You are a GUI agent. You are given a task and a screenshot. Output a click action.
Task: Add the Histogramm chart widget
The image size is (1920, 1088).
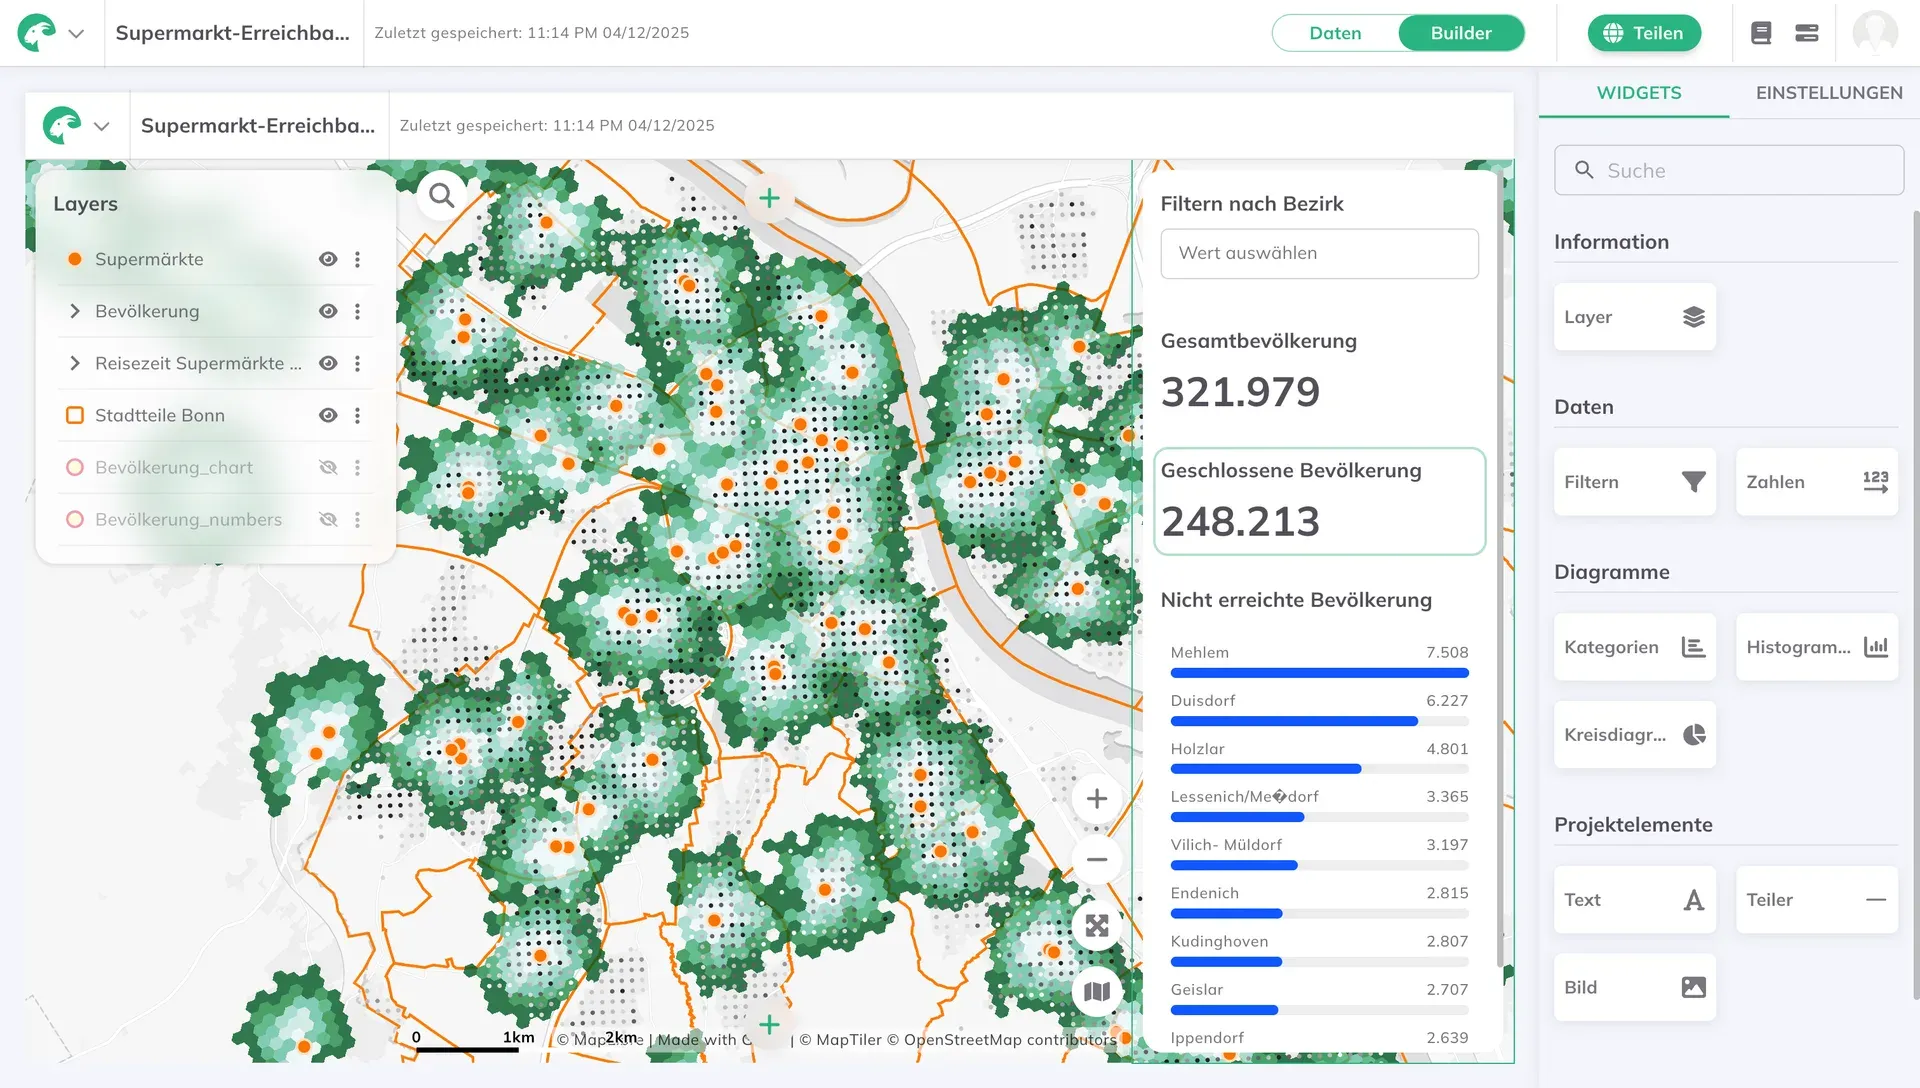click(1817, 647)
